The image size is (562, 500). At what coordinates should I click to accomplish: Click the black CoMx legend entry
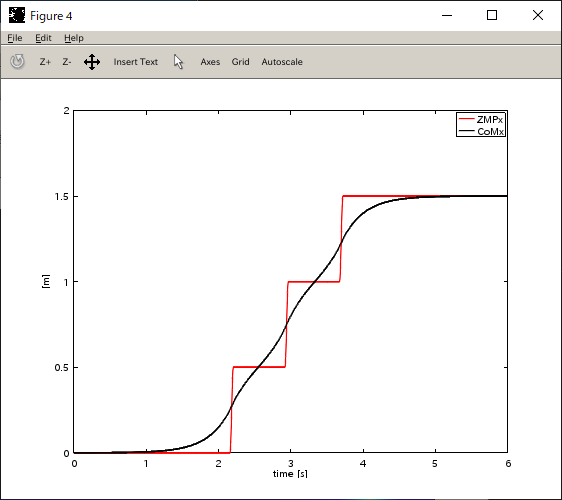(x=481, y=132)
